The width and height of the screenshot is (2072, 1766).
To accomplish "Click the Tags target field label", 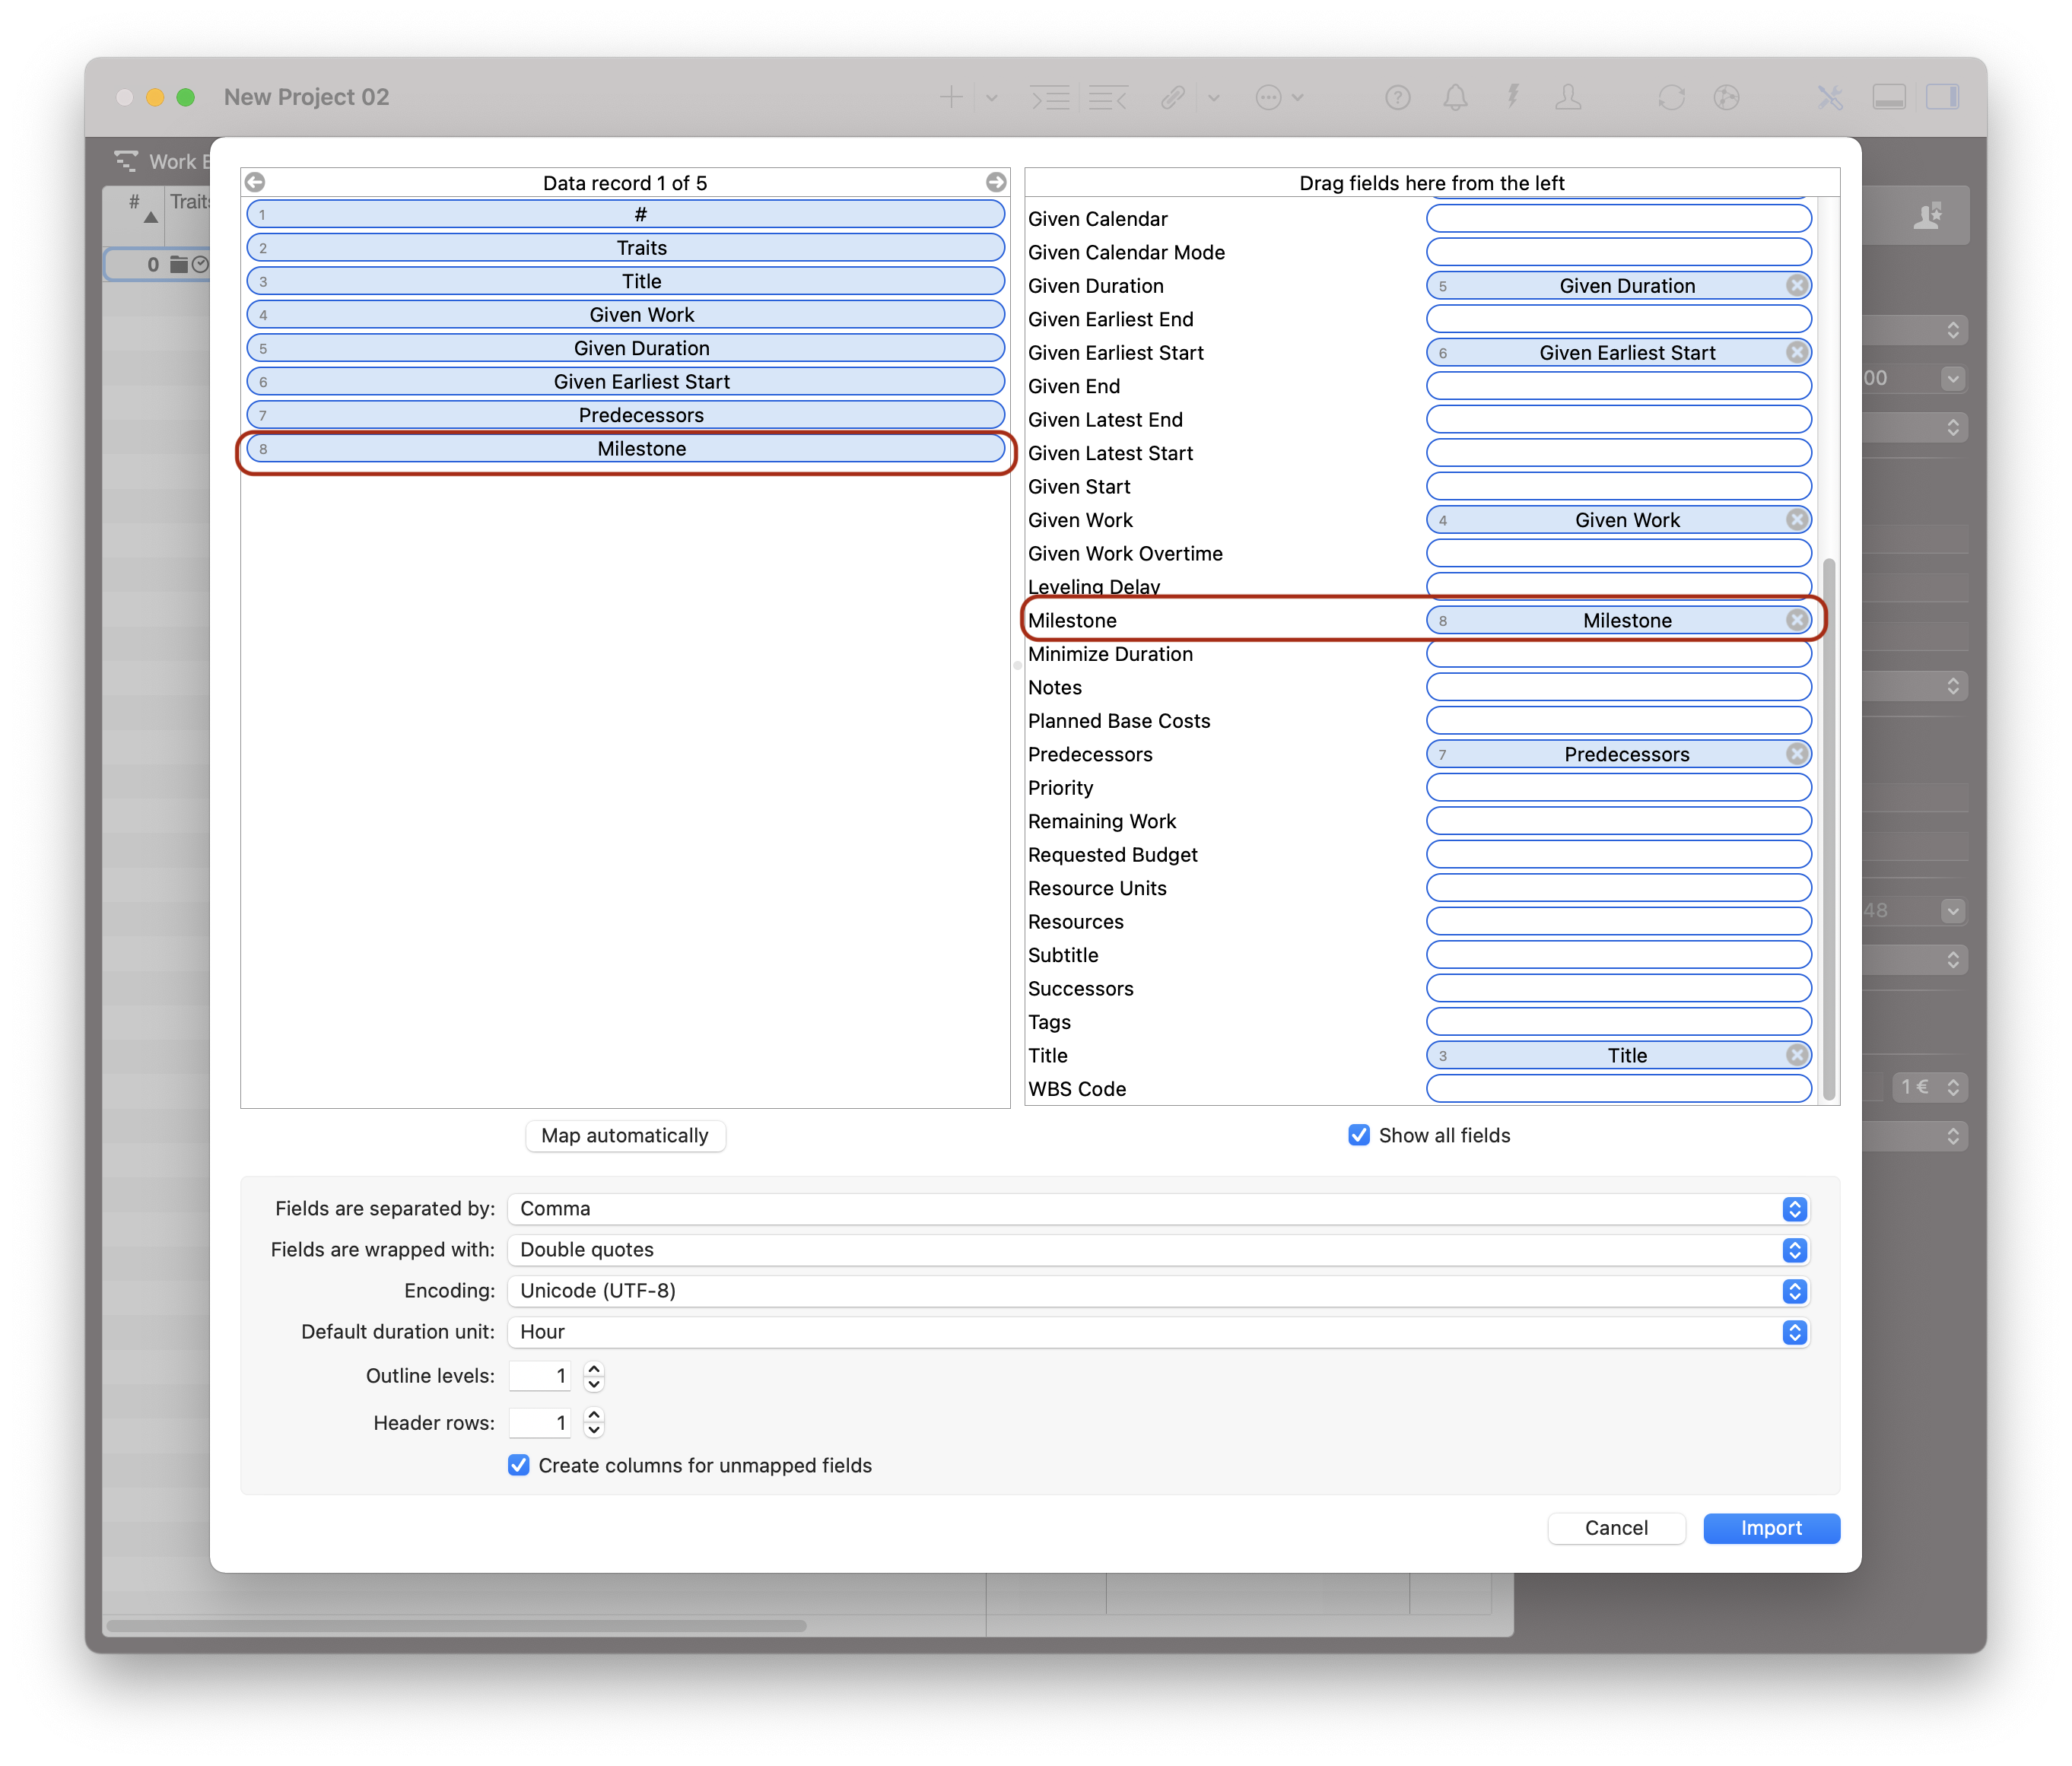I will coord(1049,1022).
